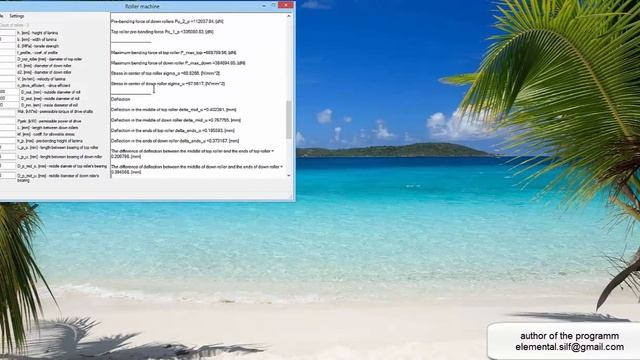Image resolution: width=640 pixels, height=360 pixels.
Task: Open the Settings menu
Action: point(17,16)
